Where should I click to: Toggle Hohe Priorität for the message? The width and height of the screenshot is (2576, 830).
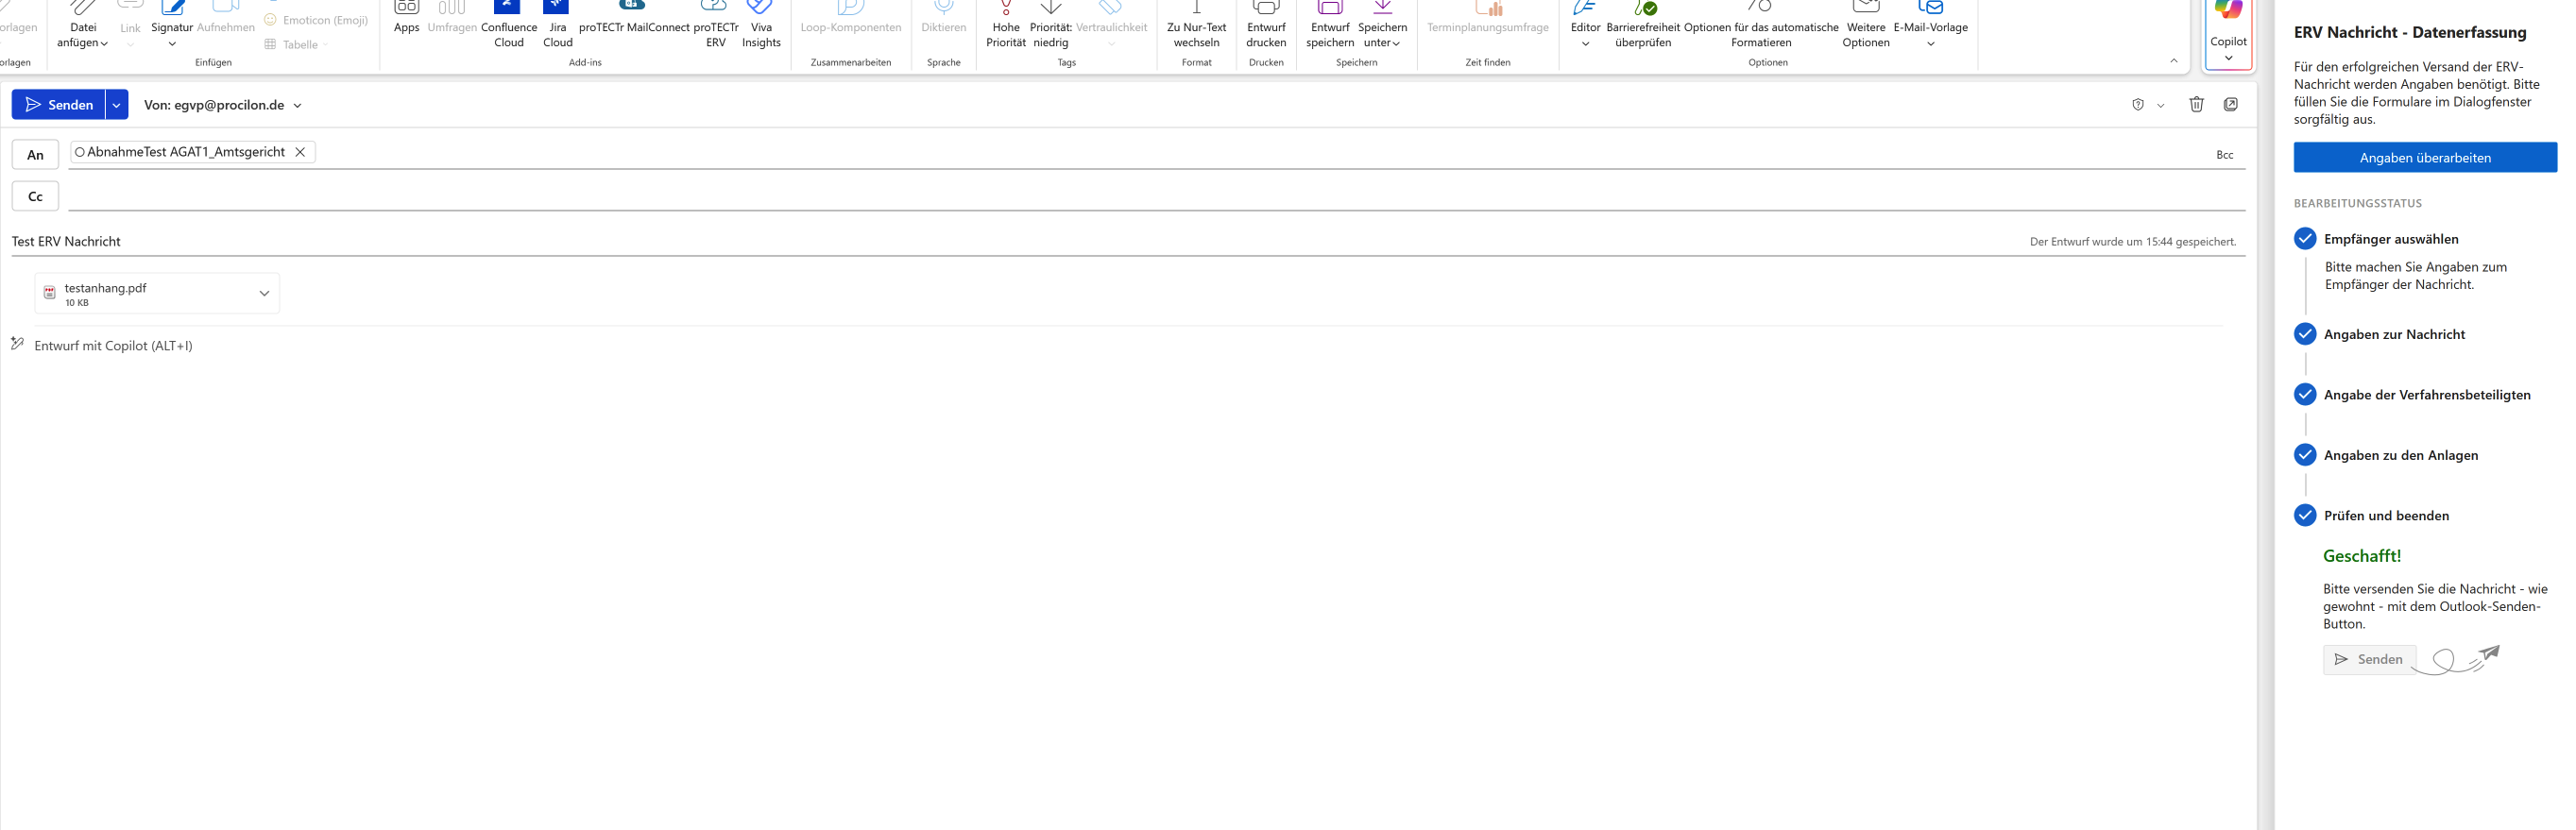[1005, 24]
